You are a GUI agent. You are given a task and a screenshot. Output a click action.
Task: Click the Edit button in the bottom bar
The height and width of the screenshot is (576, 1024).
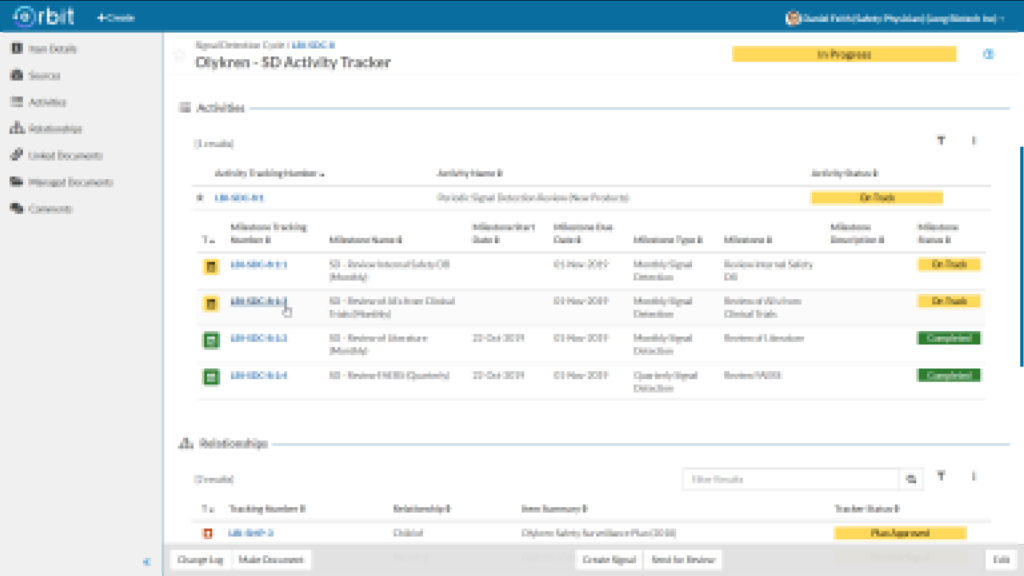point(1001,560)
